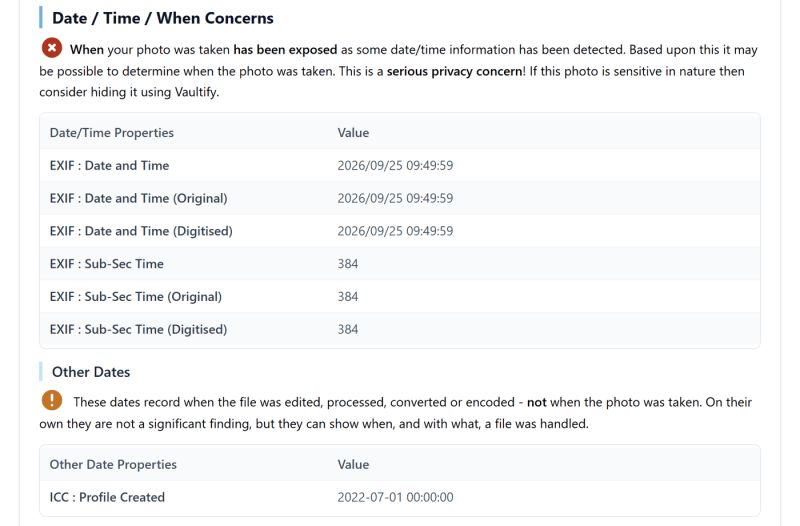Screen dimensions: 800x526
Task: Click the EXIF : Sub-Sec Time row
Action: [399, 264]
